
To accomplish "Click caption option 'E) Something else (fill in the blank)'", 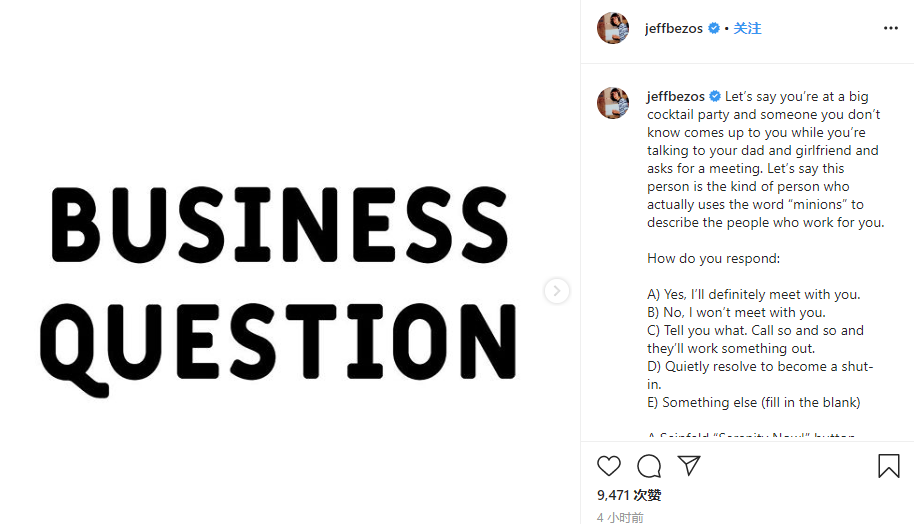I will click(753, 402).
